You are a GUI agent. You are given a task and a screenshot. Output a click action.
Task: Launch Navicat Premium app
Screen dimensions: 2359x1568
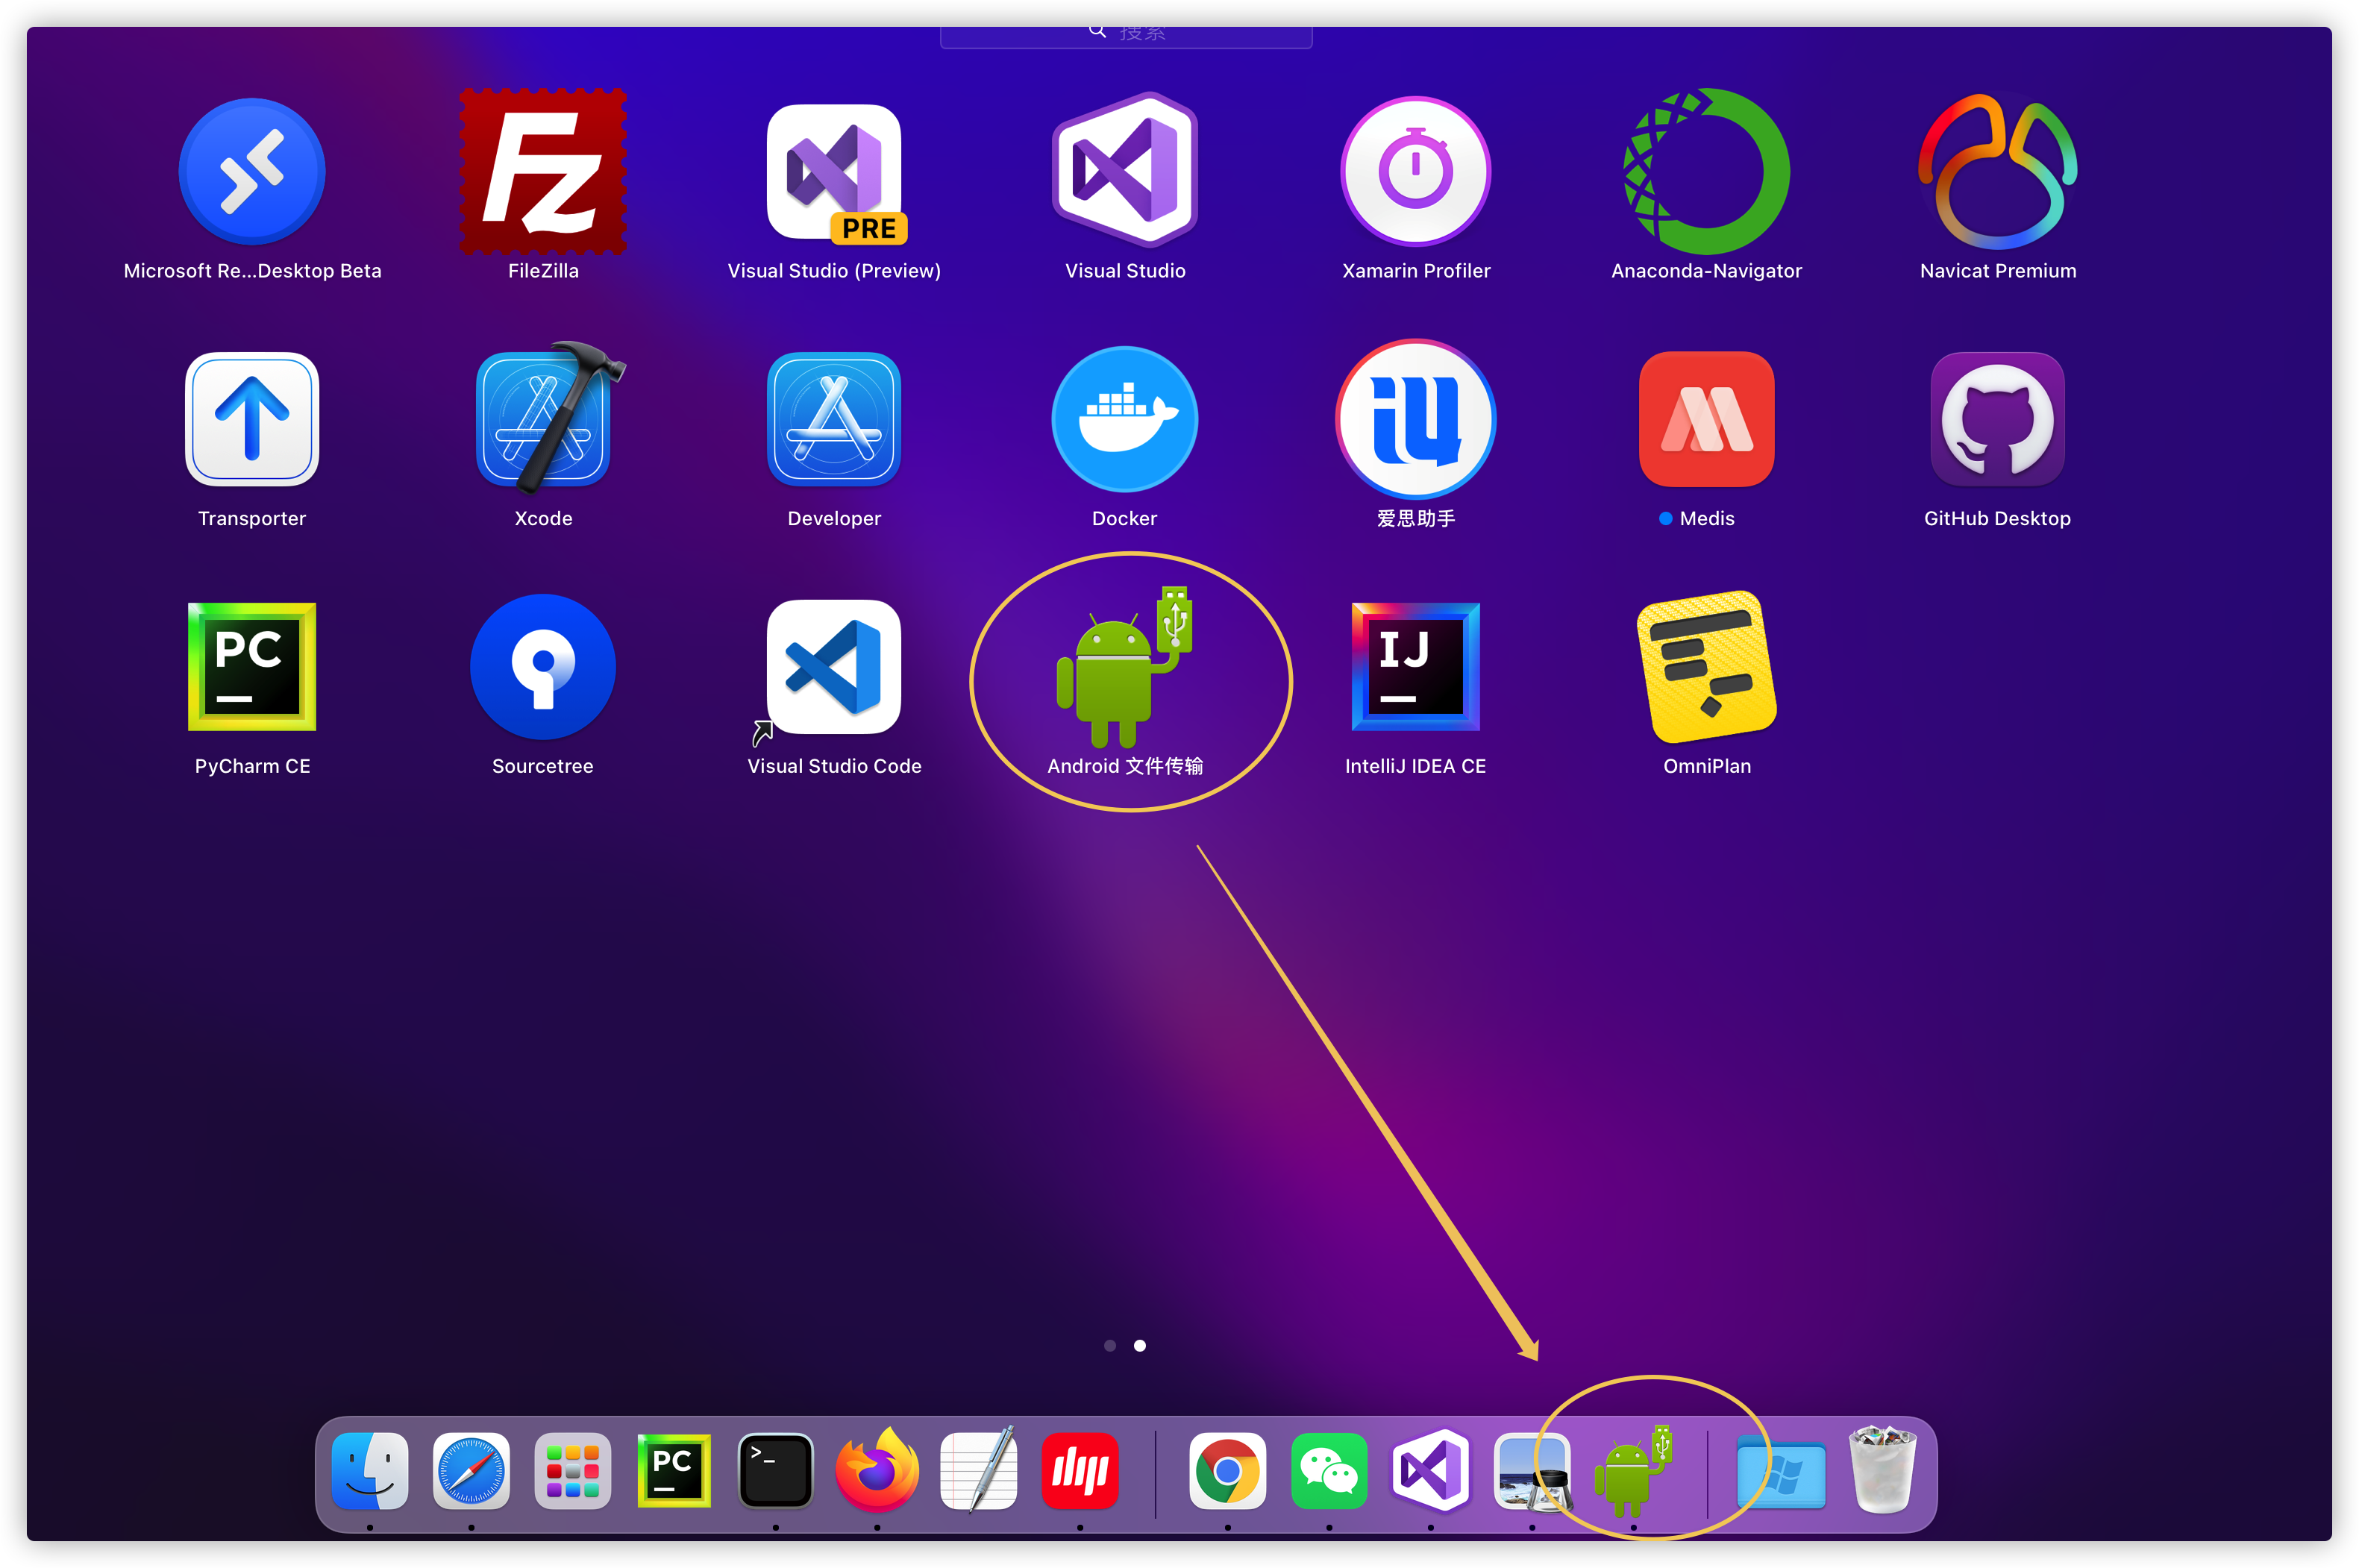[1997, 172]
